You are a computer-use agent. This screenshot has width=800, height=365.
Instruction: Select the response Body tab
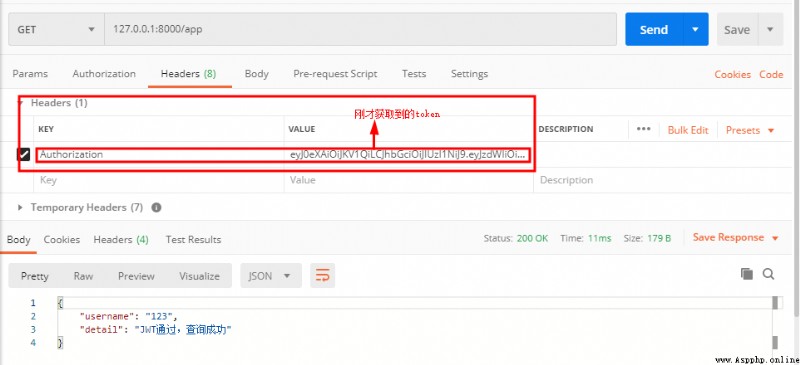coord(19,239)
